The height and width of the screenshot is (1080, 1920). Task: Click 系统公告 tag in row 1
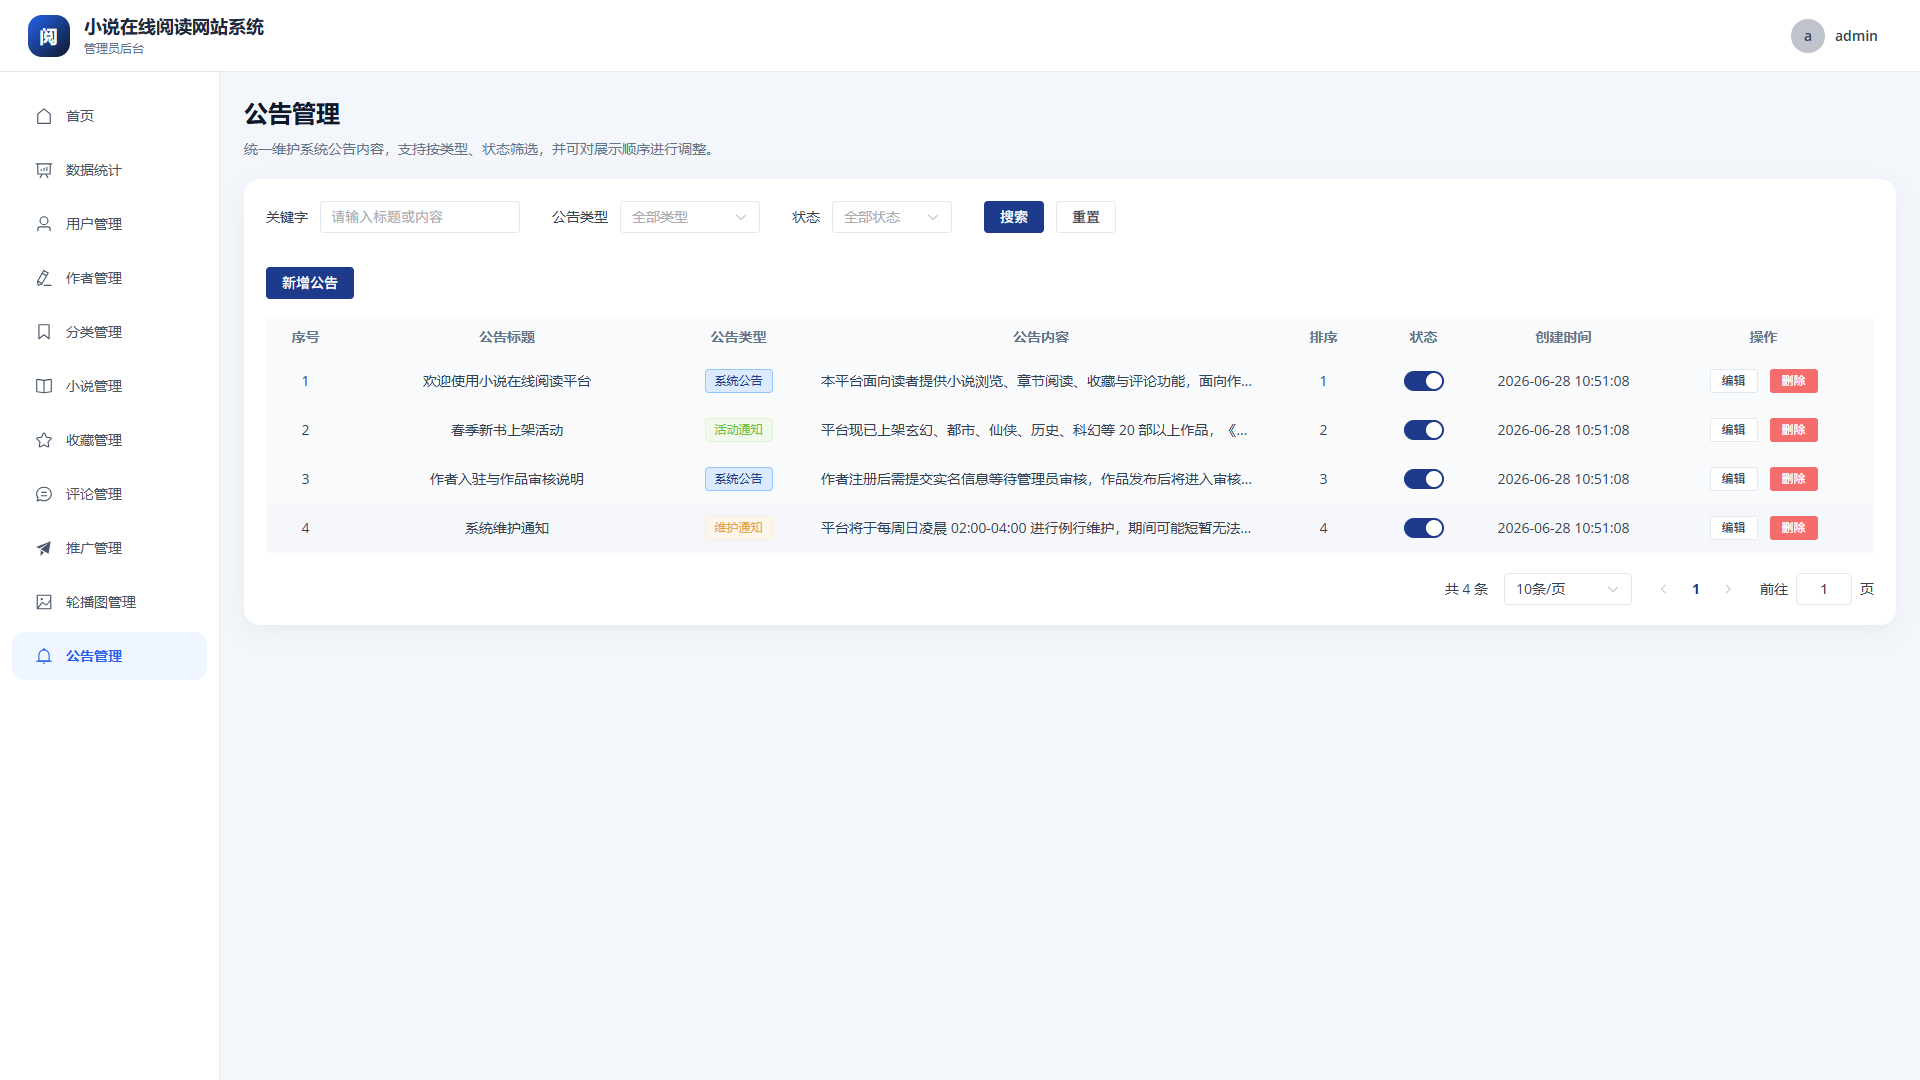739,381
